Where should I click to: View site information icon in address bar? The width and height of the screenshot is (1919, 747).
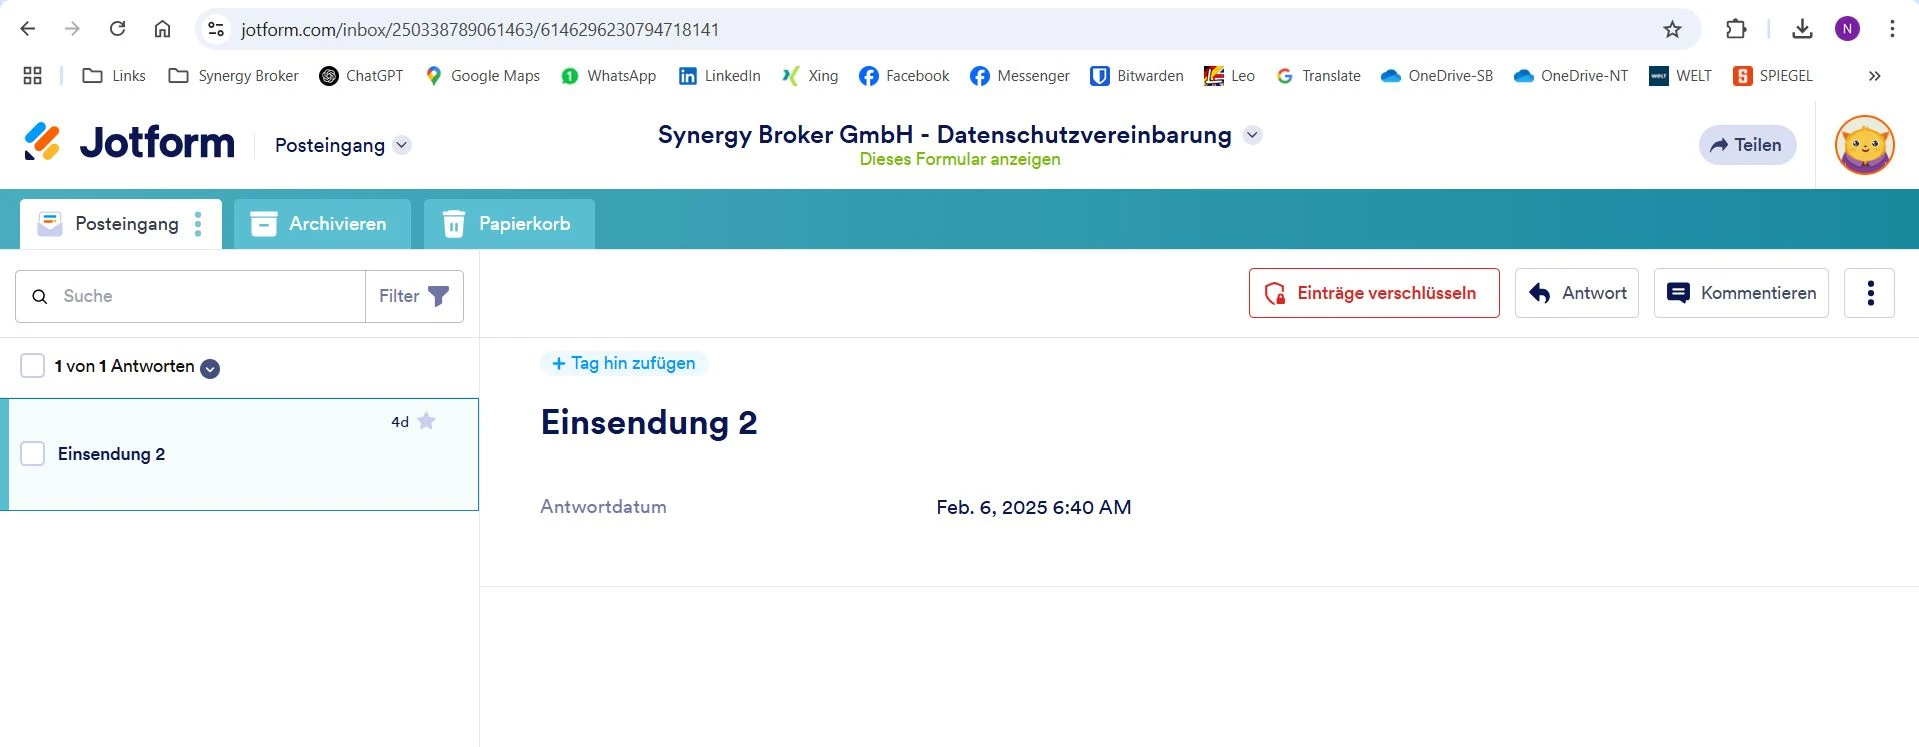point(216,29)
